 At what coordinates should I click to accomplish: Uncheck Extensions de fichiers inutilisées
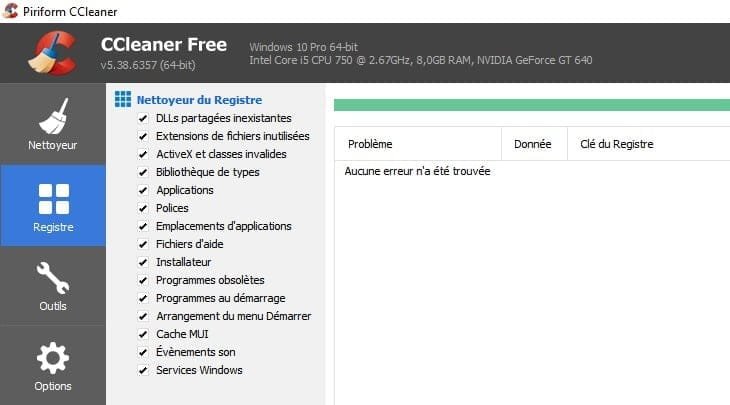pos(143,136)
